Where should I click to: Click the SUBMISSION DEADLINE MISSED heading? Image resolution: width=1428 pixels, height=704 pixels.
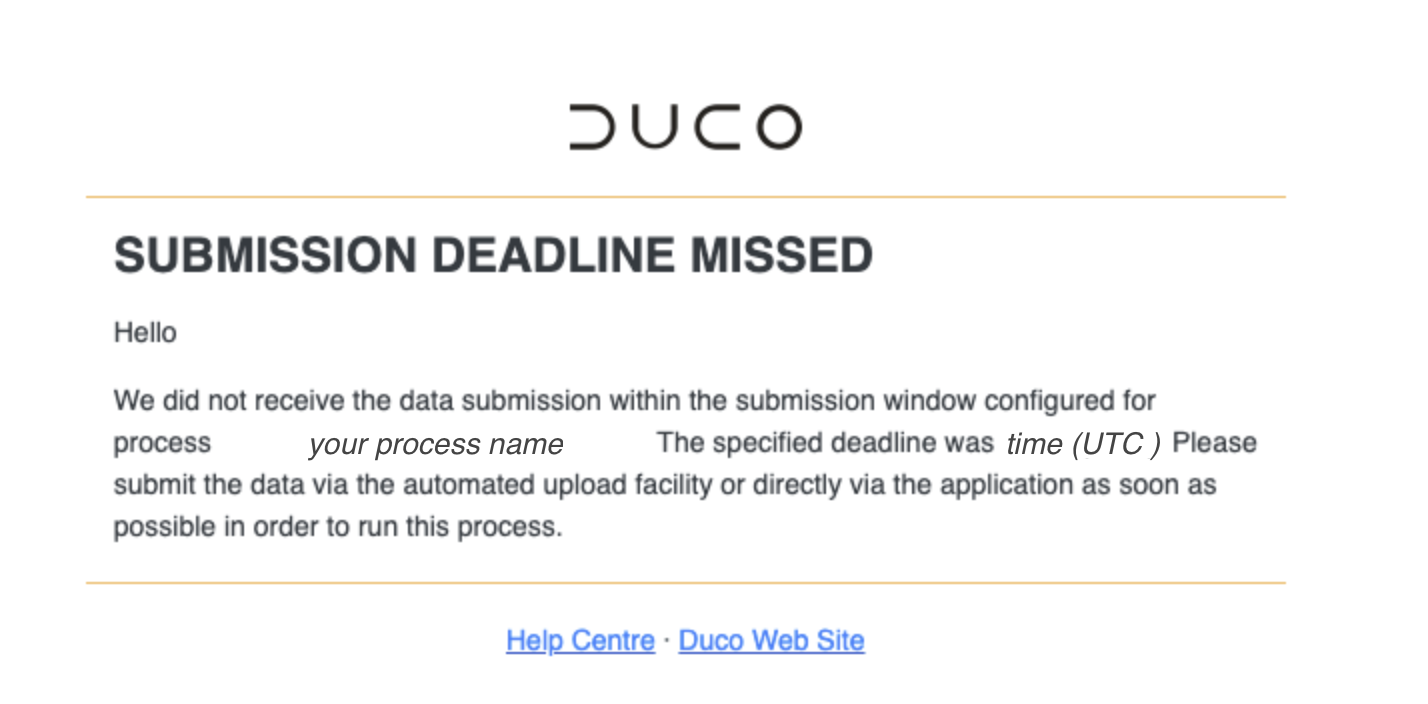[x=493, y=255]
